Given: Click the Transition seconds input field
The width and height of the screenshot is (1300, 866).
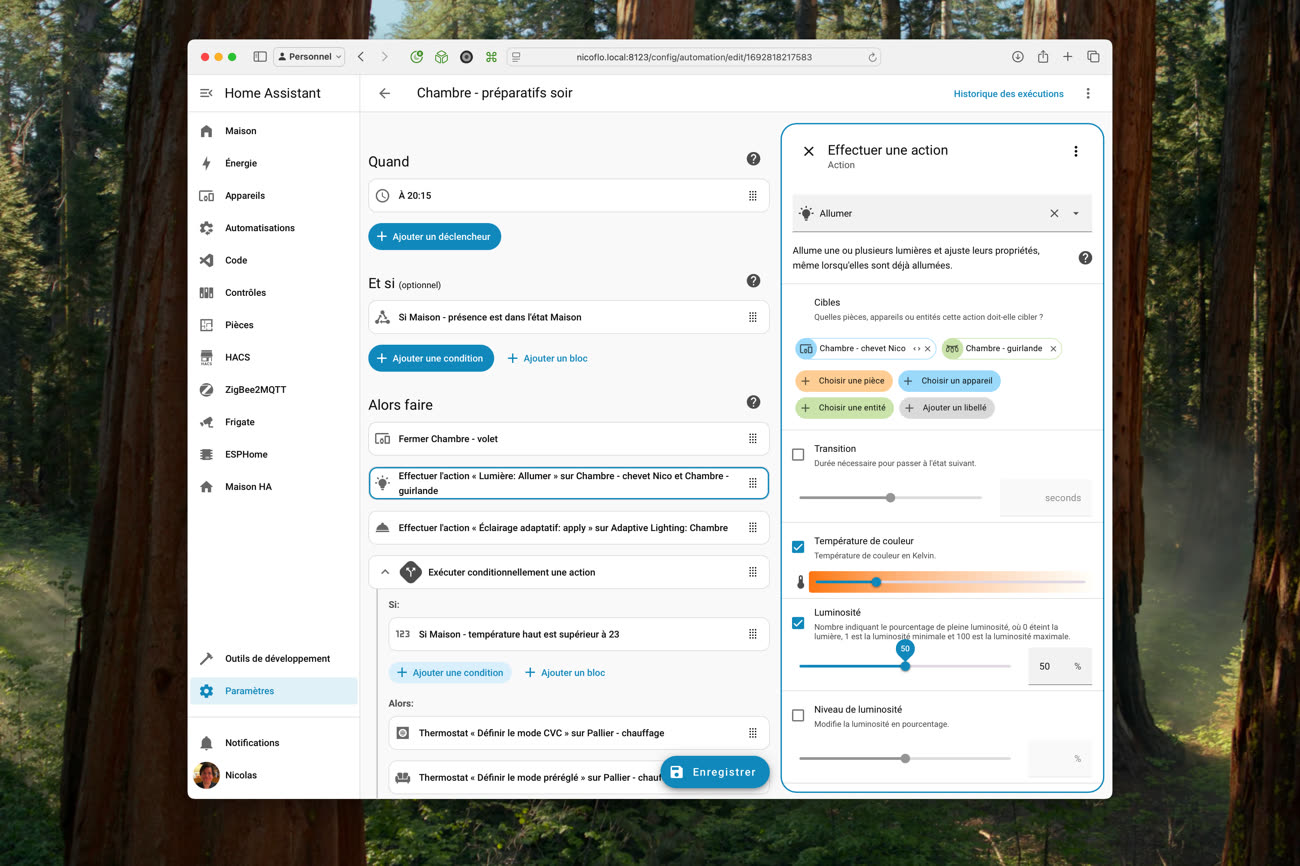Looking at the screenshot, I should [1046, 497].
